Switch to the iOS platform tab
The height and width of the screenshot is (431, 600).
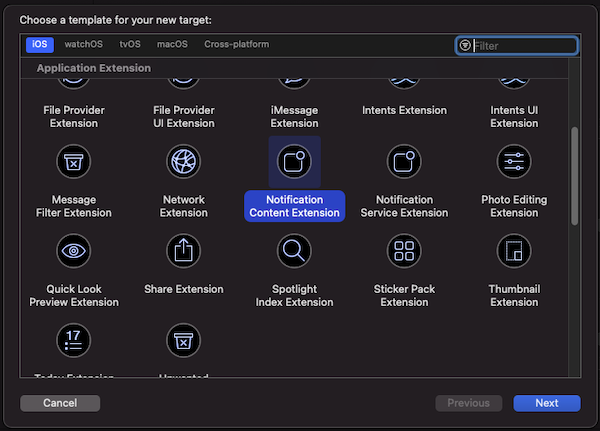40,44
